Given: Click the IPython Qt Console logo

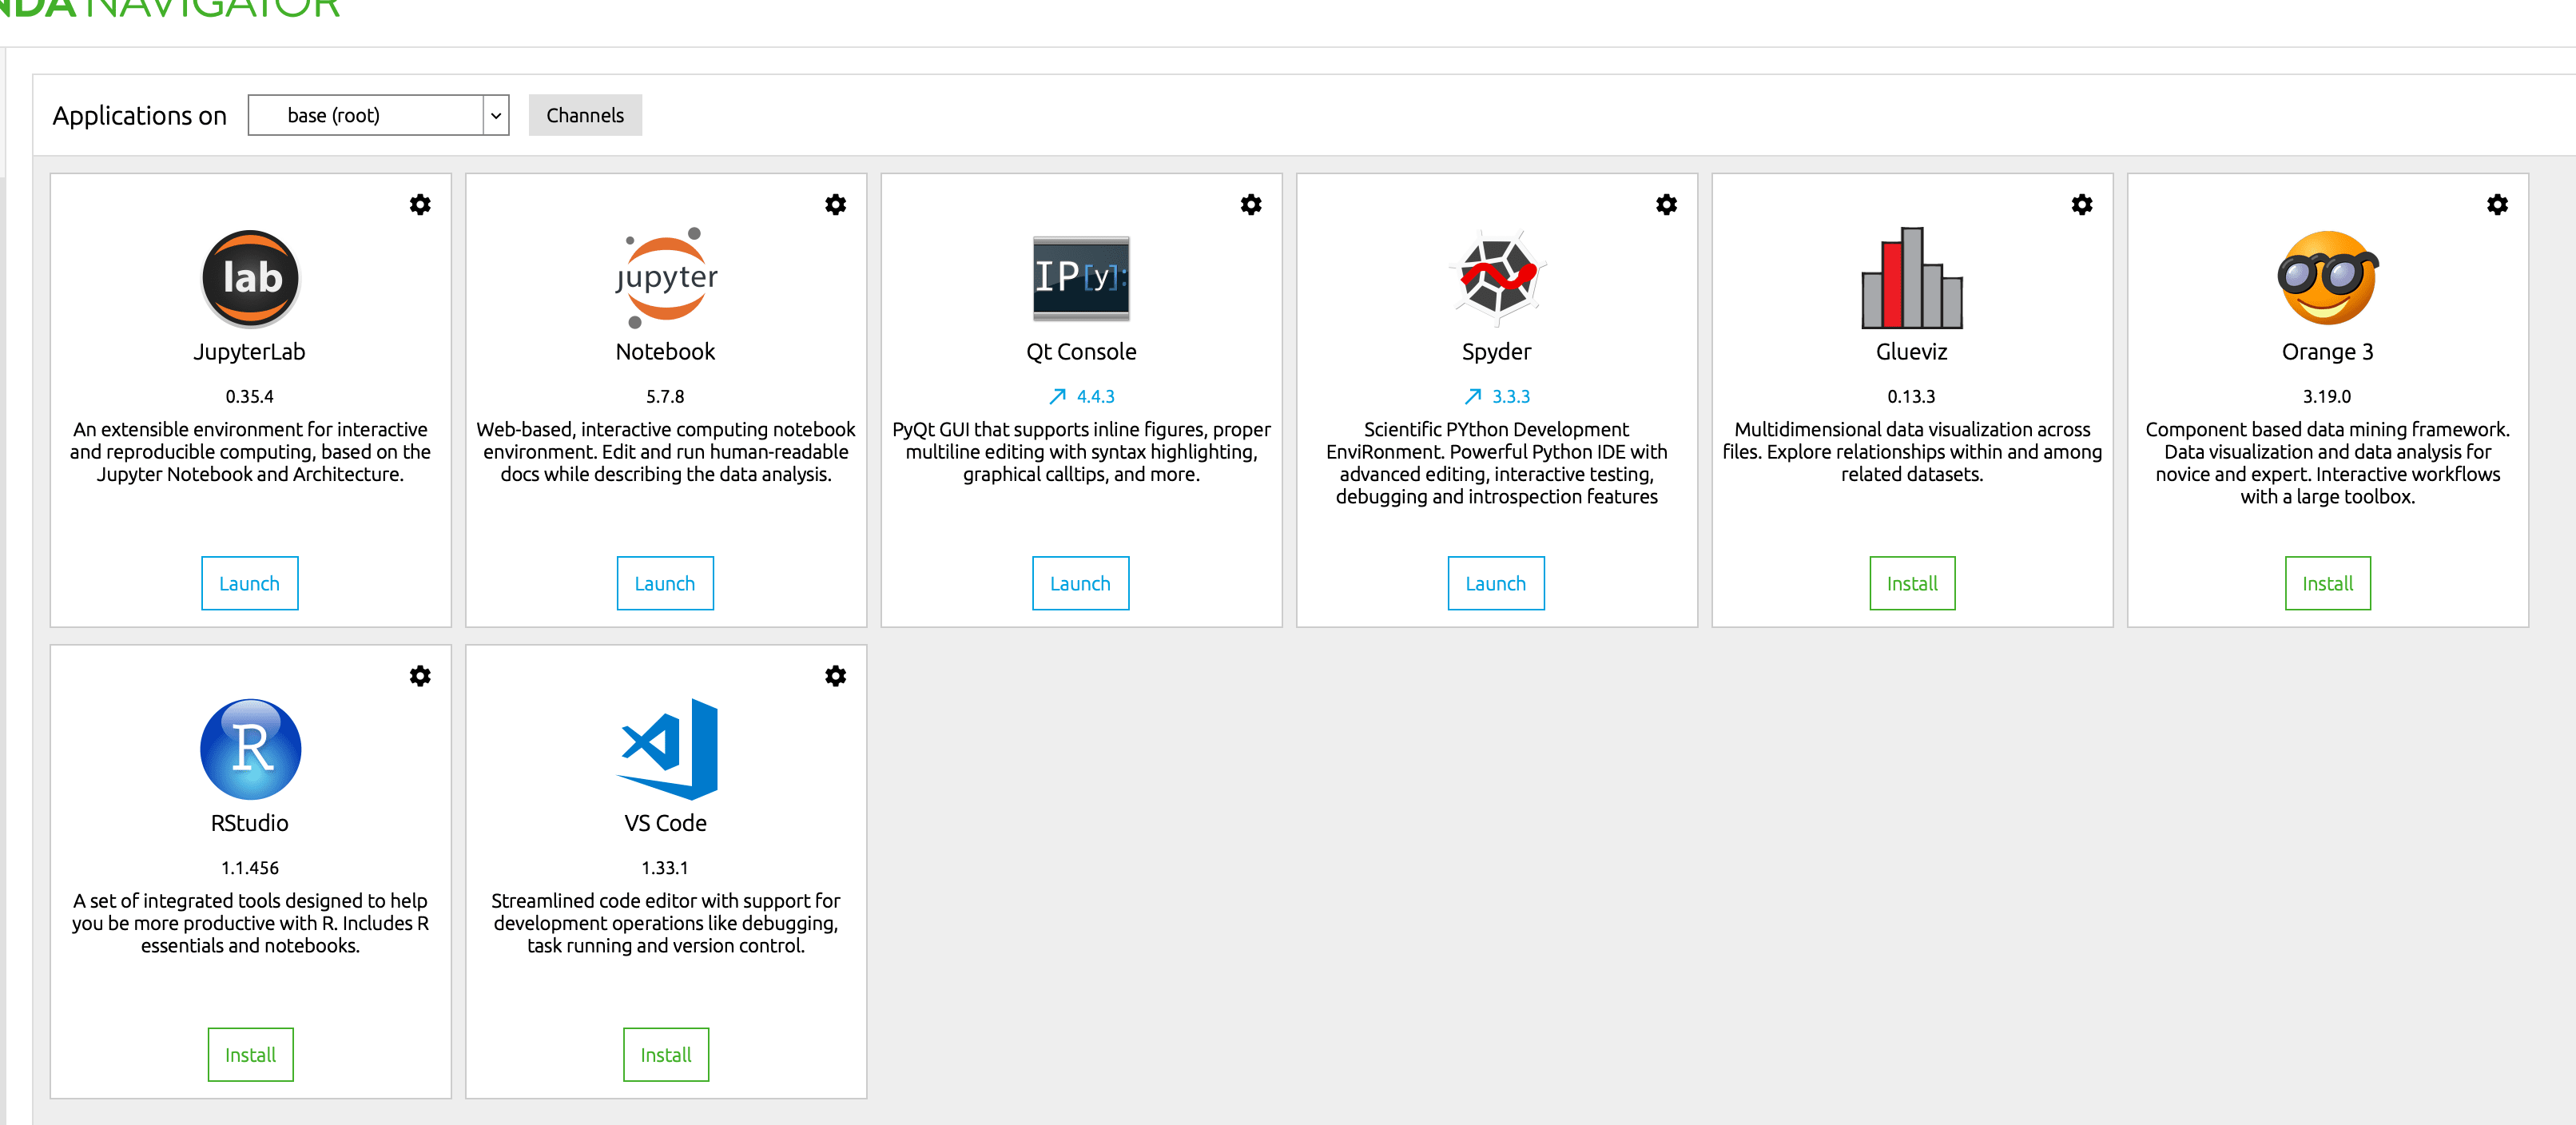Looking at the screenshot, I should coord(1081,278).
